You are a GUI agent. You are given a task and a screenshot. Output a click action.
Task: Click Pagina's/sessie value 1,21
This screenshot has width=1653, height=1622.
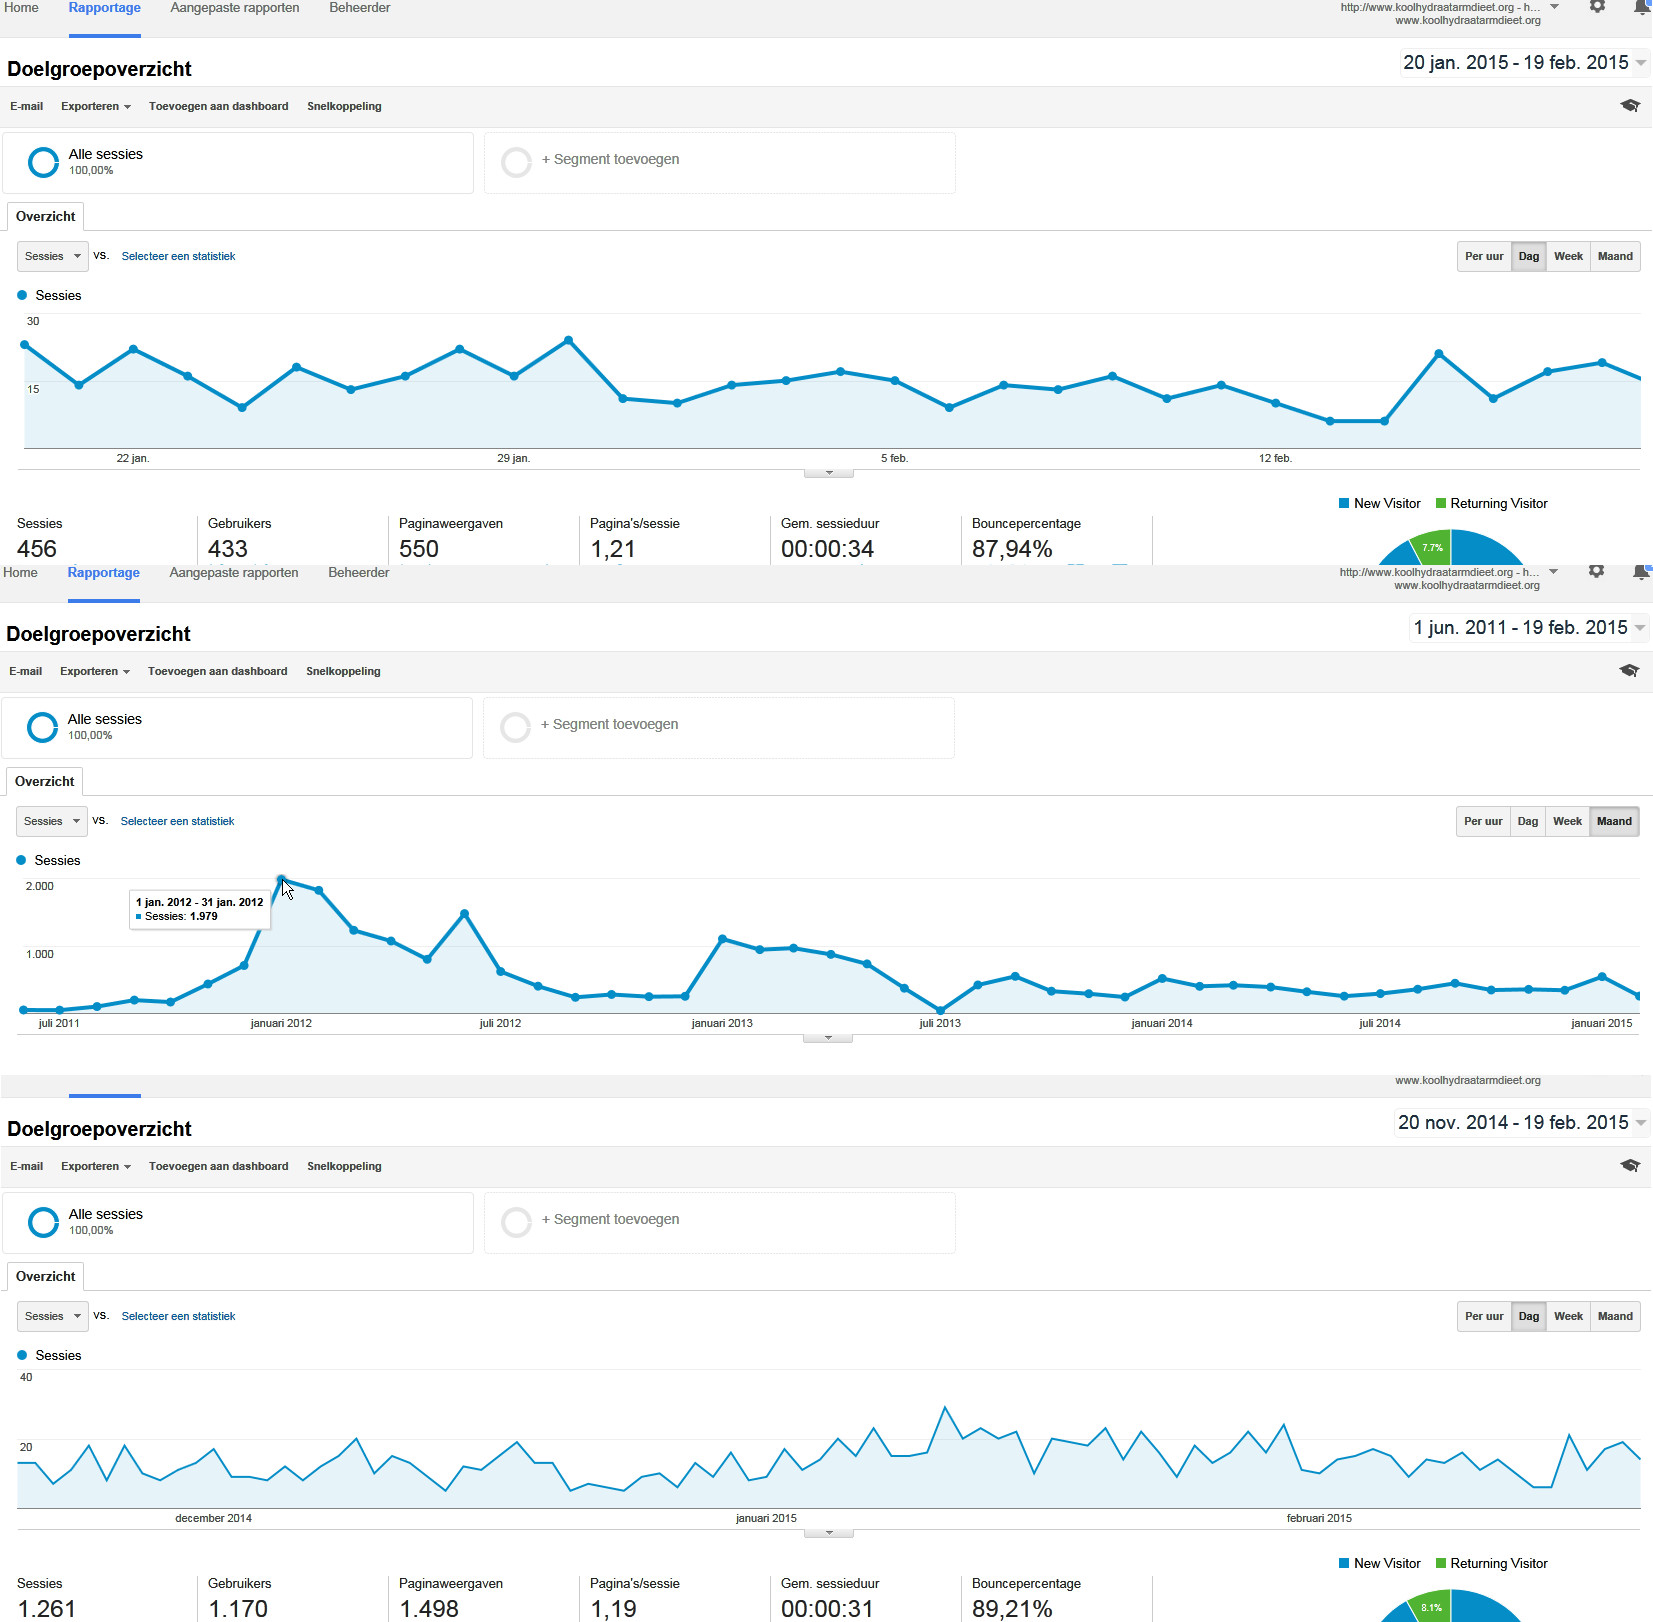613,549
